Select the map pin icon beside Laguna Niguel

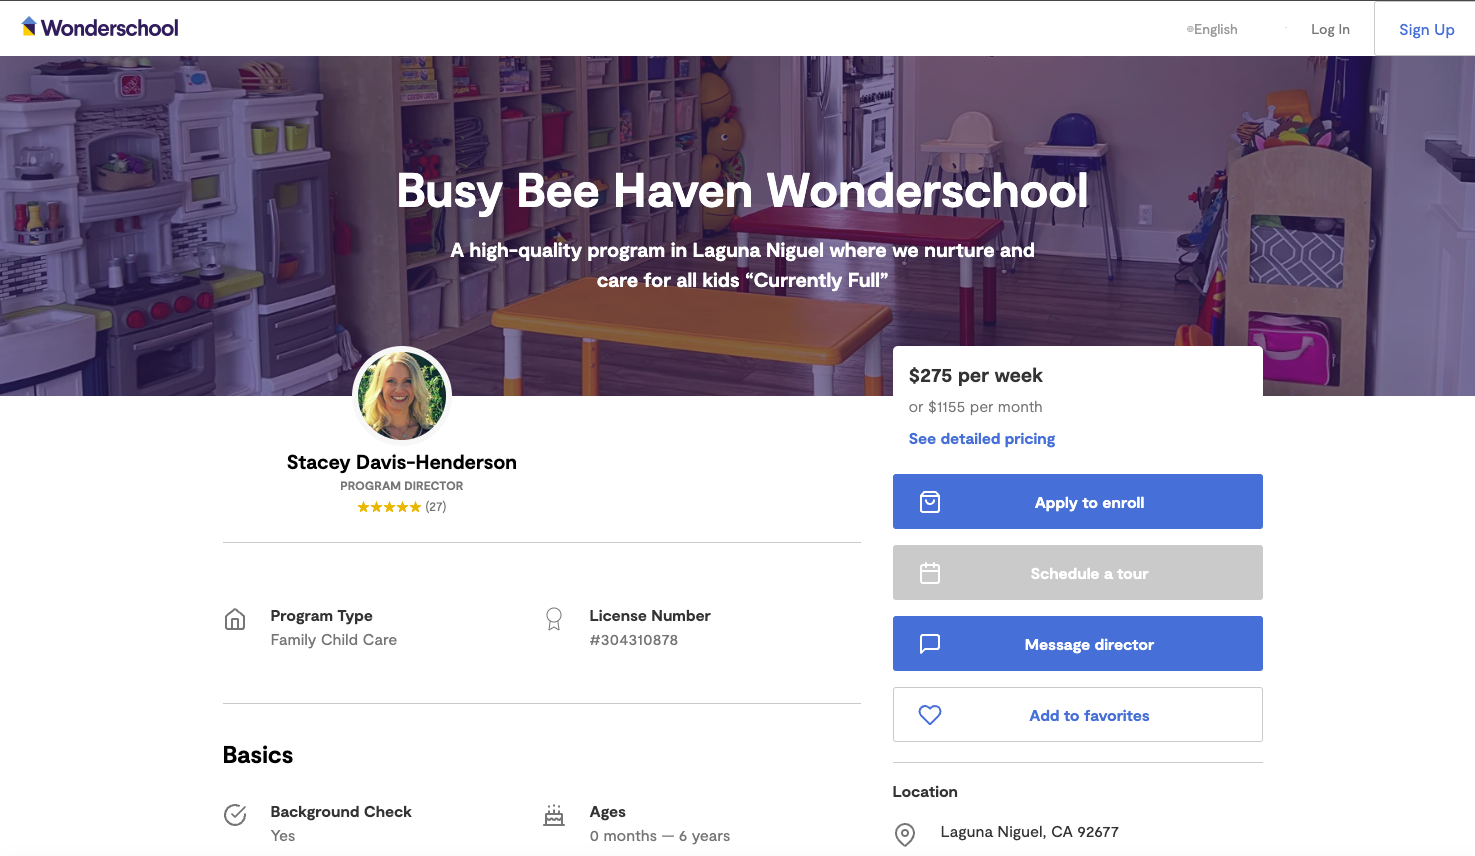(905, 834)
